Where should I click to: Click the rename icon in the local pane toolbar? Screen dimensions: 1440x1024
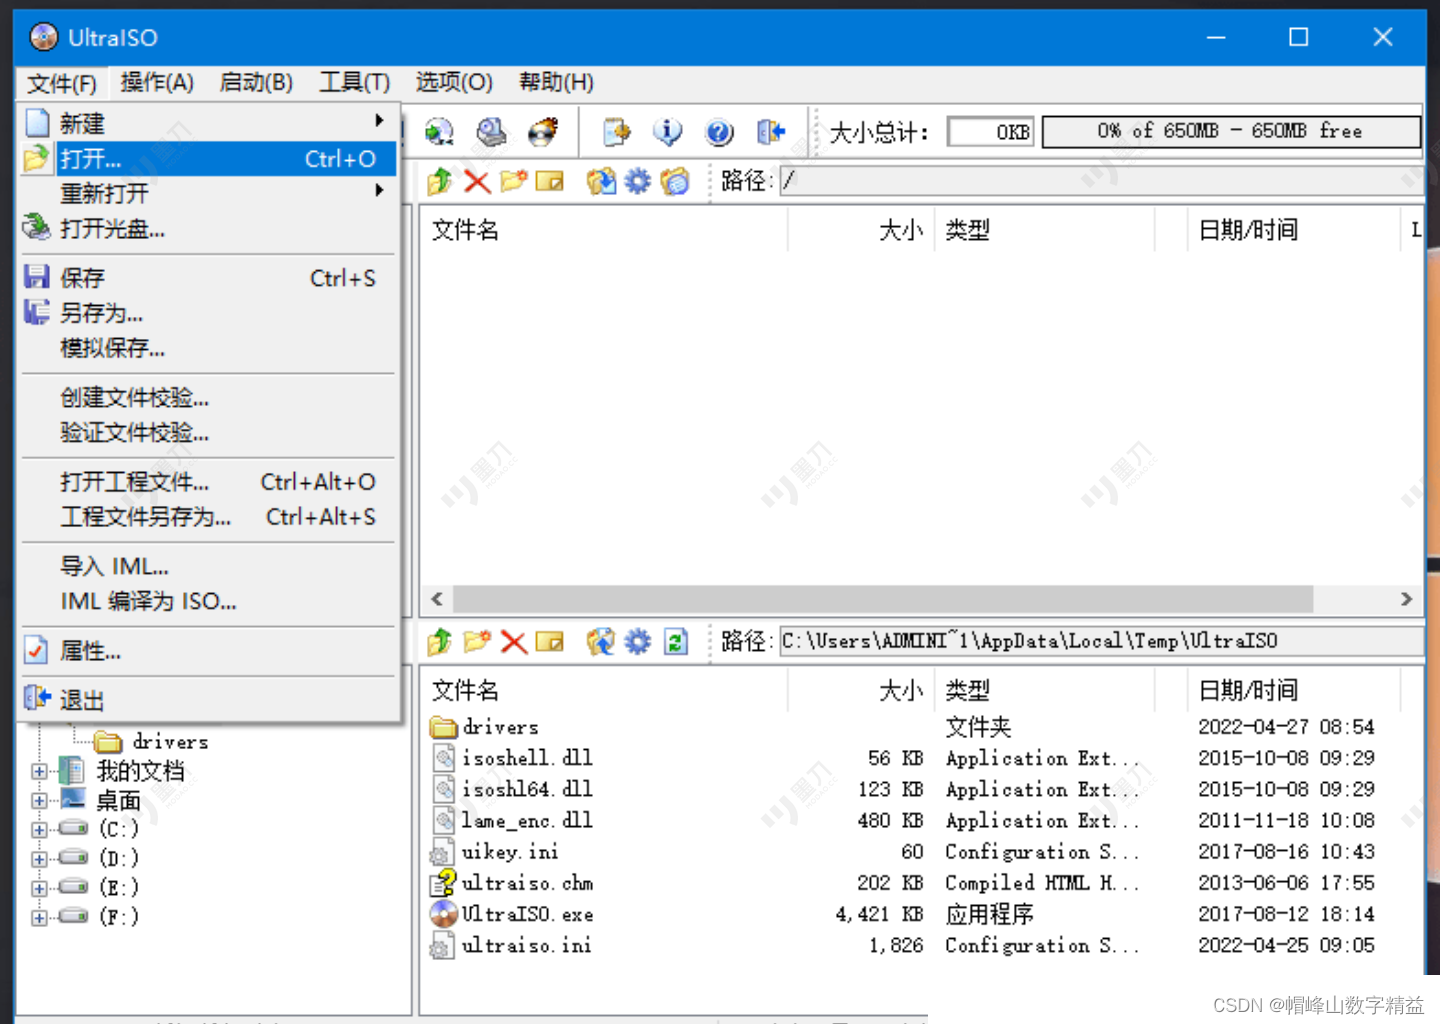pyautogui.click(x=550, y=641)
